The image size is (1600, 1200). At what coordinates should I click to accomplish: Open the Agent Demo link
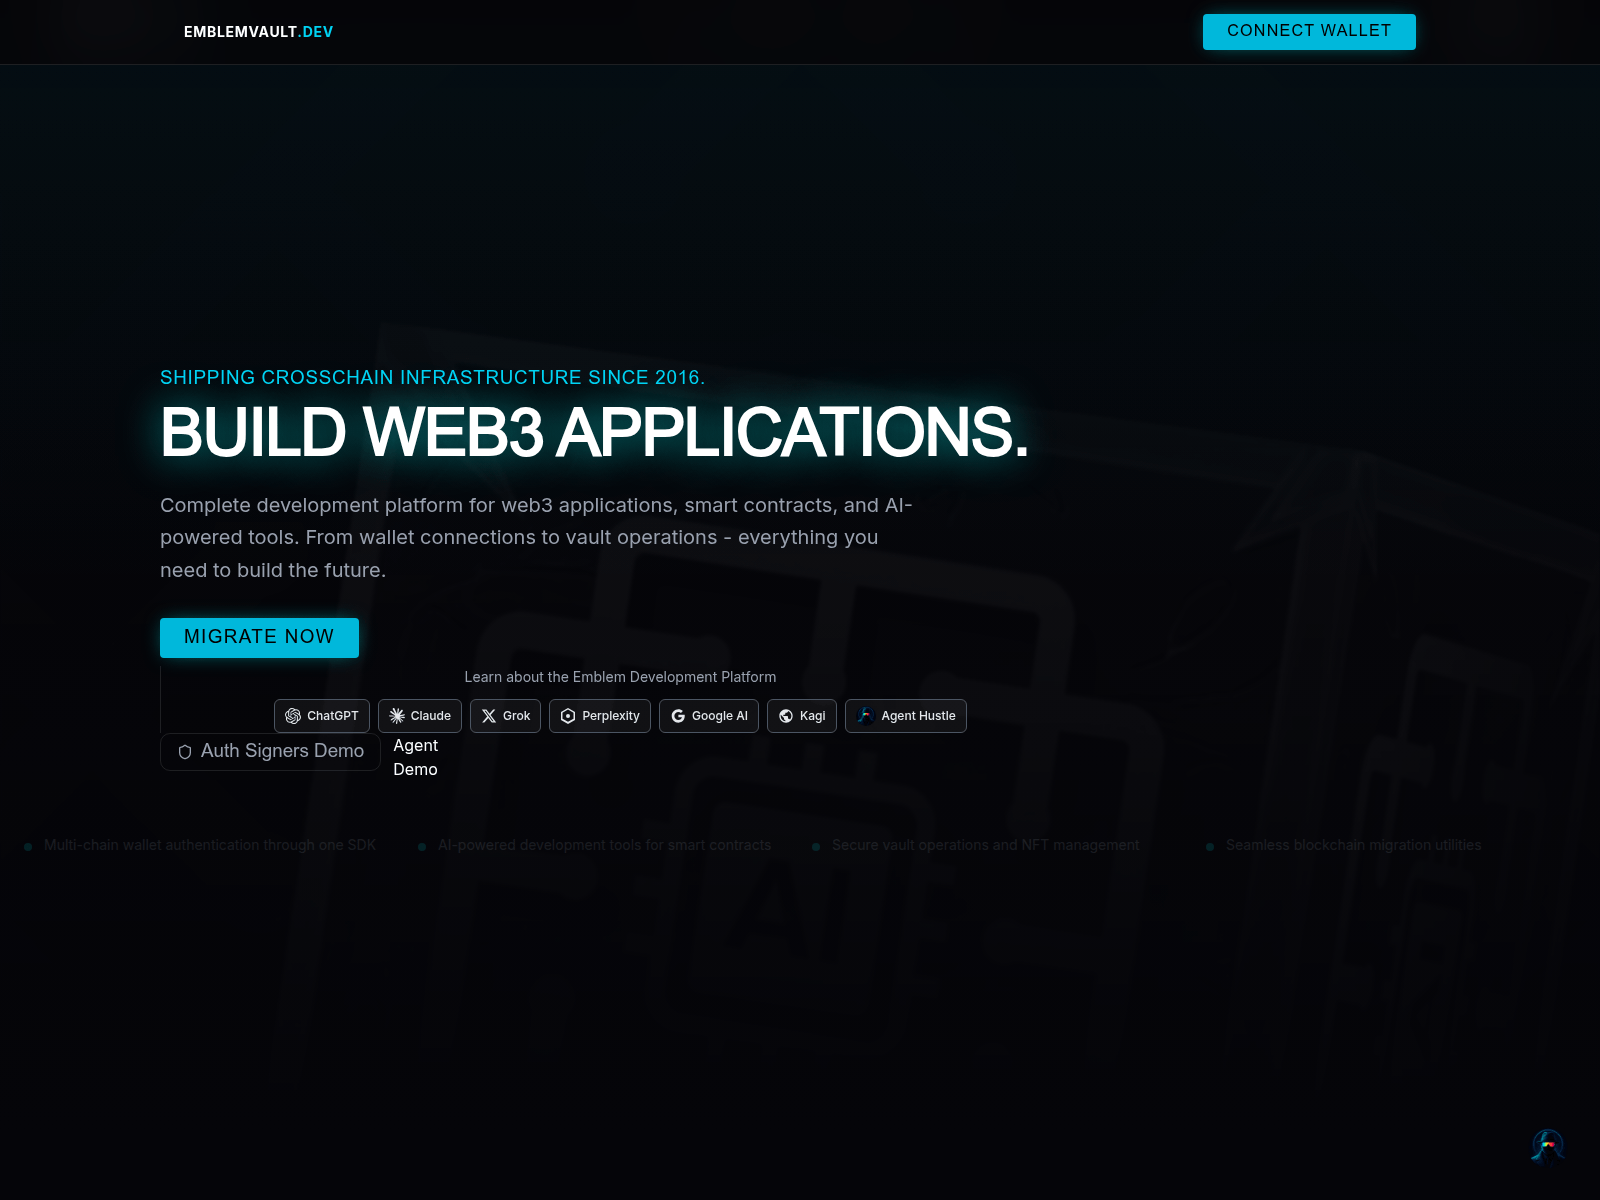tap(415, 757)
